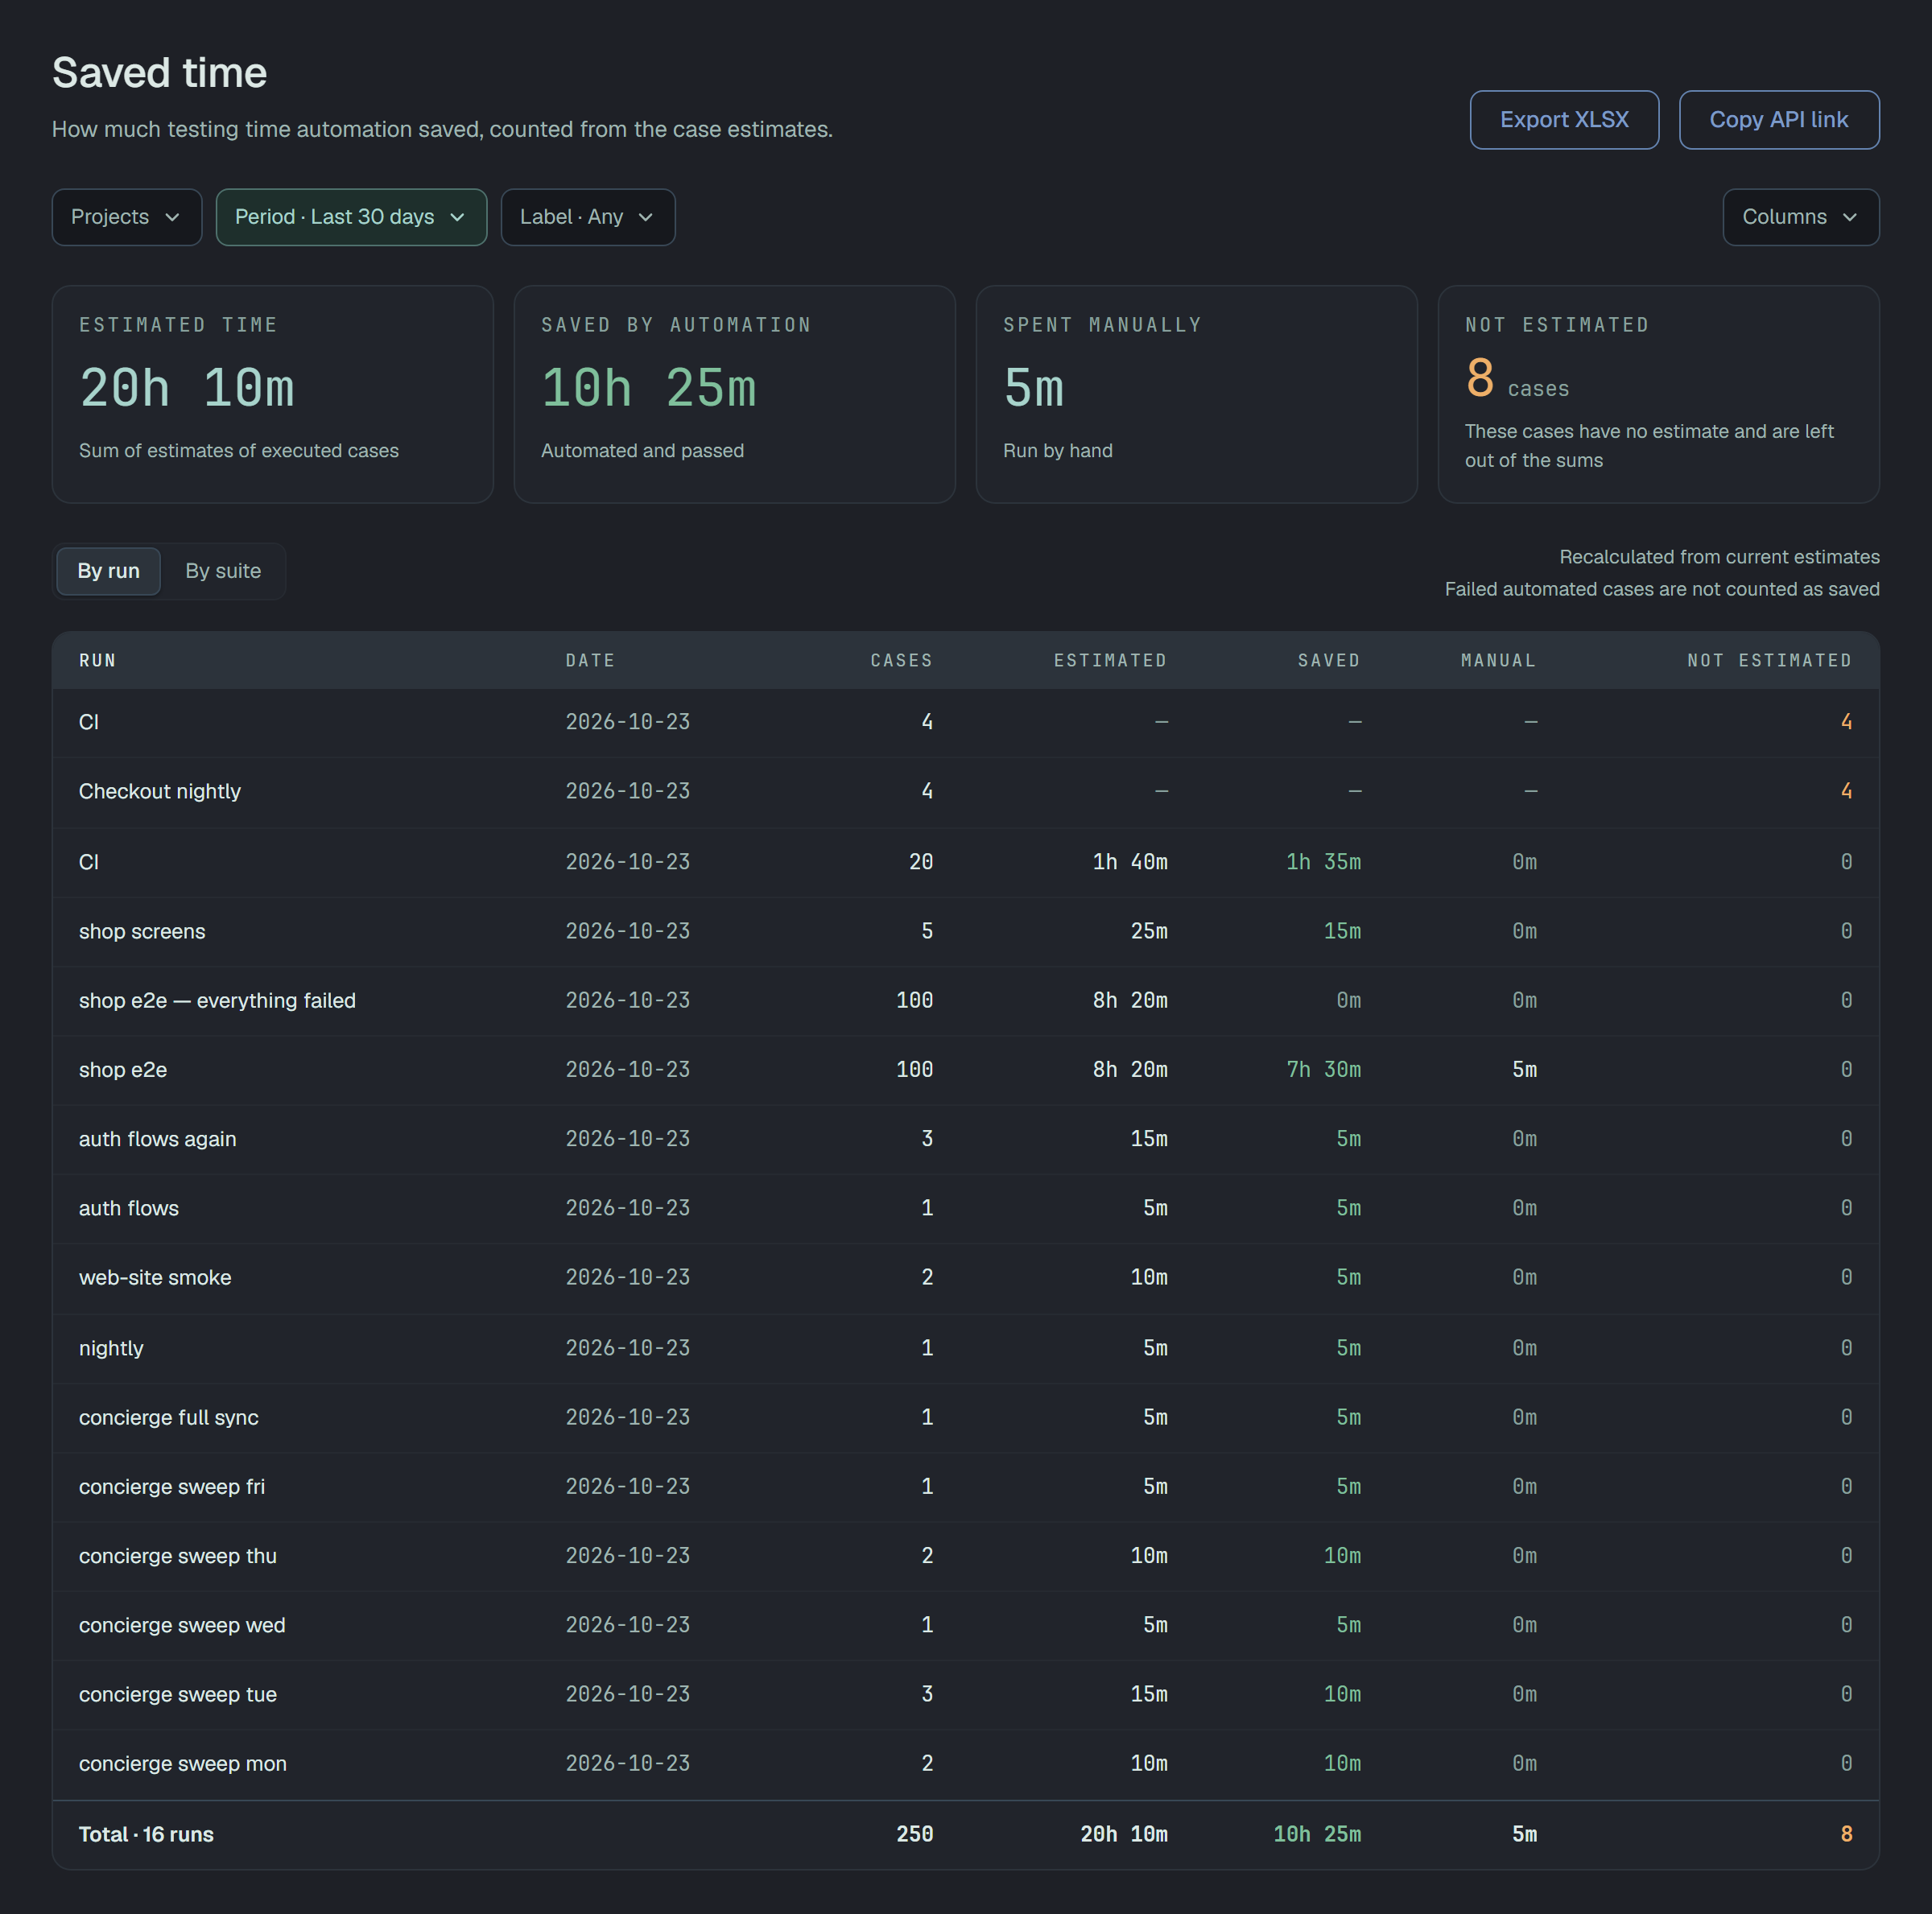
Task: Open the concierge sweep tue run
Action: pyautogui.click(x=966, y=1695)
